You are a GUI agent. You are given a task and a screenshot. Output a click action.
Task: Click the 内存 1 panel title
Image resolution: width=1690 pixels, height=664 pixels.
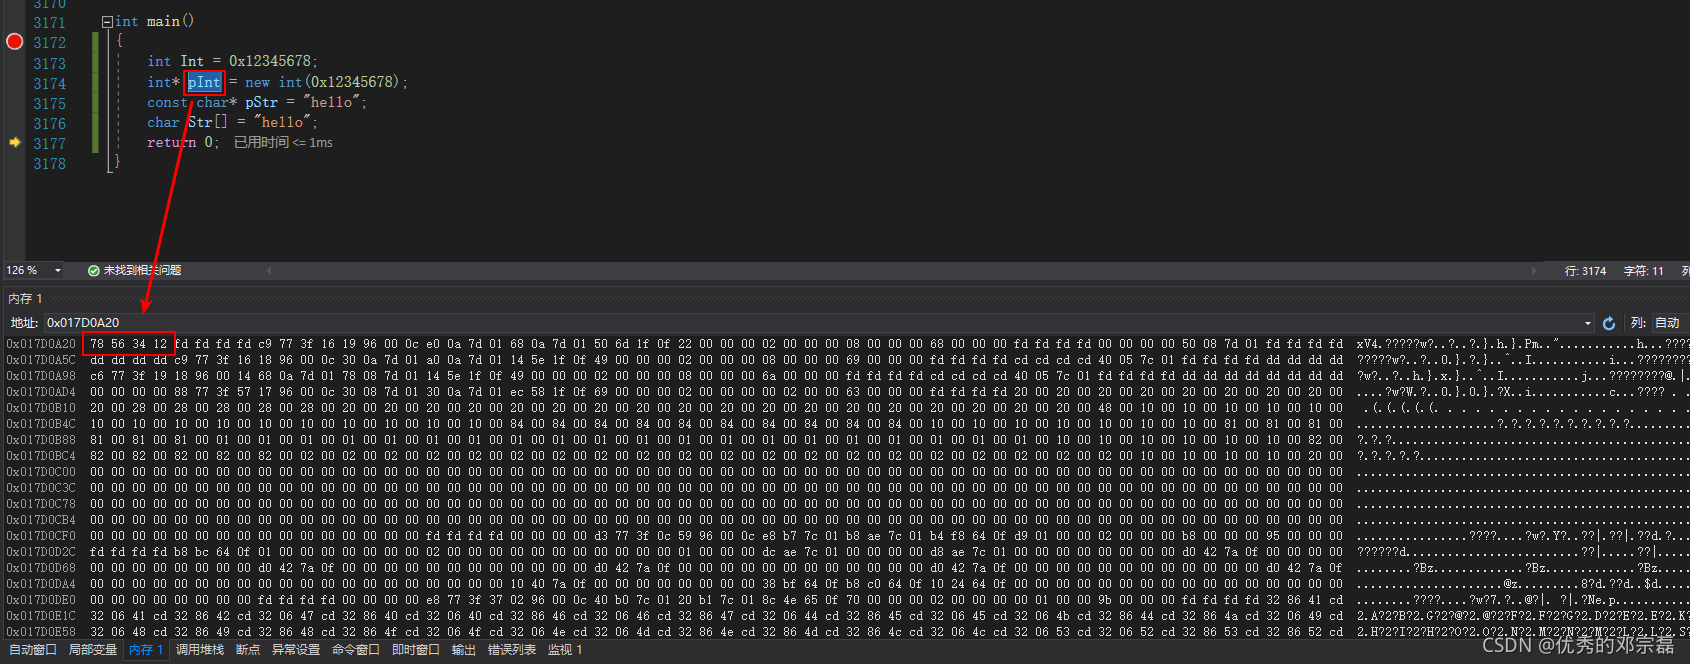tap(25, 299)
